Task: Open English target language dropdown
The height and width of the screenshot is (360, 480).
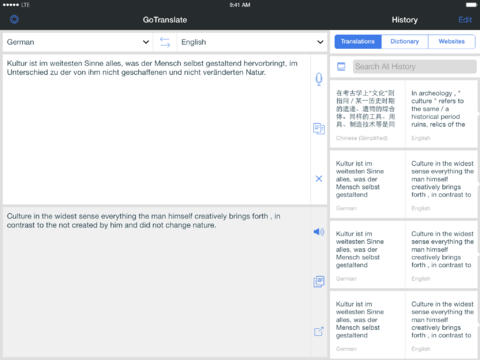Action: [x=252, y=42]
